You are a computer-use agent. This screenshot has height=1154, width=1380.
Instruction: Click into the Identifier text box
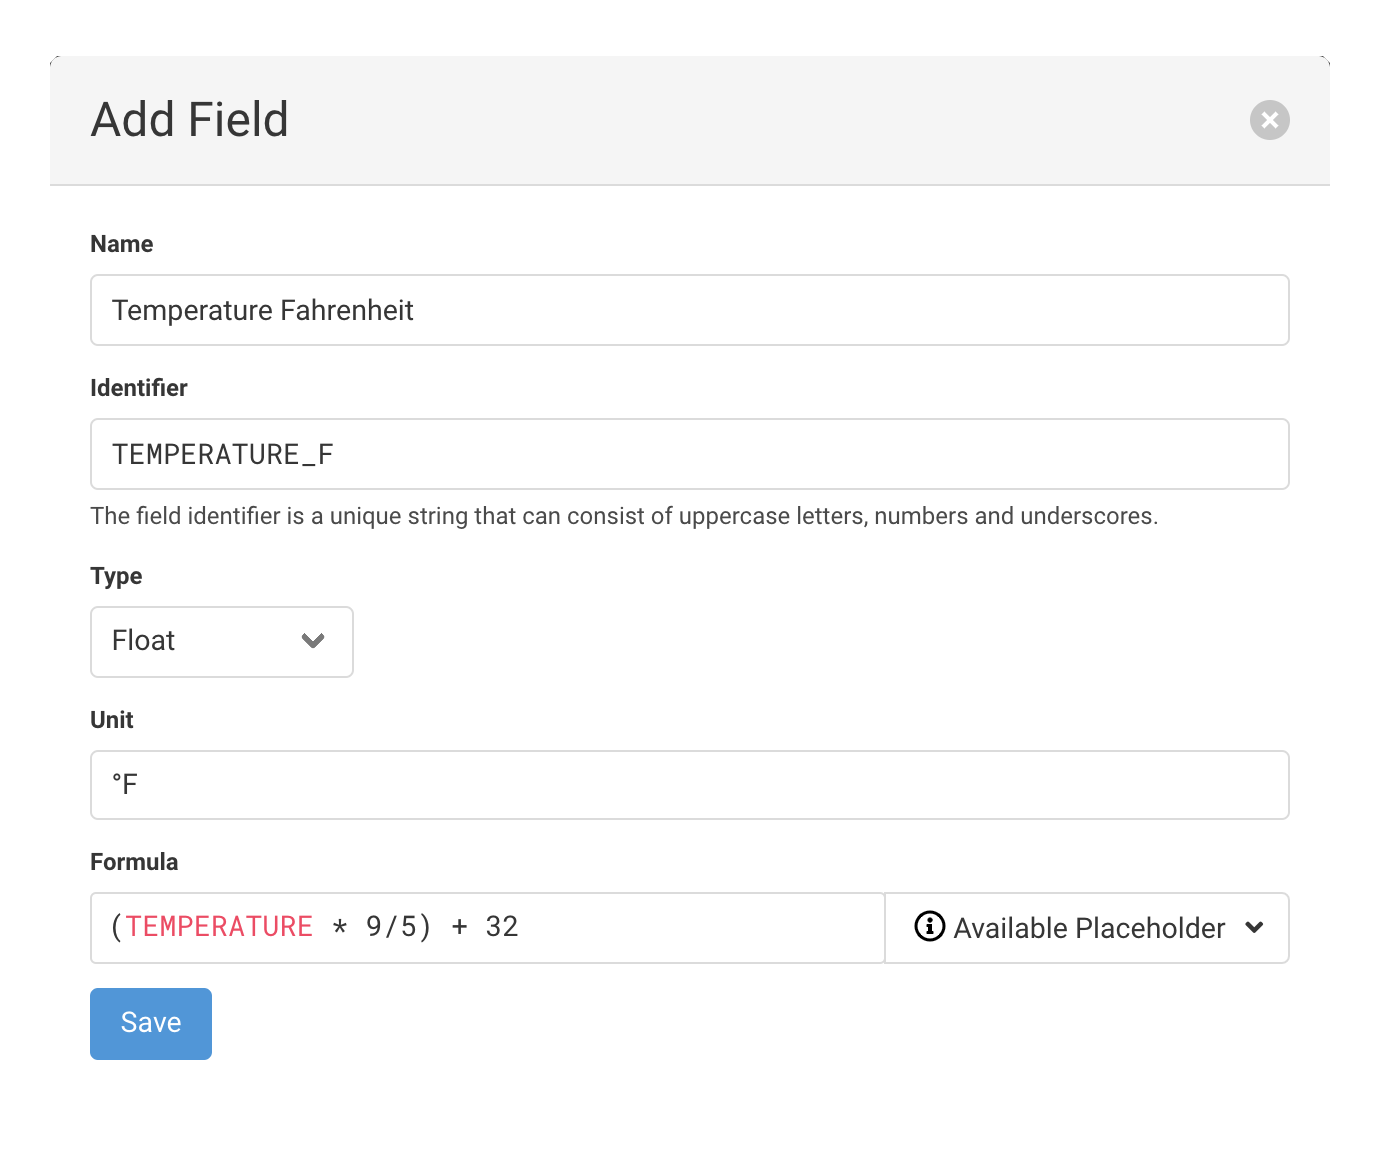click(x=690, y=454)
